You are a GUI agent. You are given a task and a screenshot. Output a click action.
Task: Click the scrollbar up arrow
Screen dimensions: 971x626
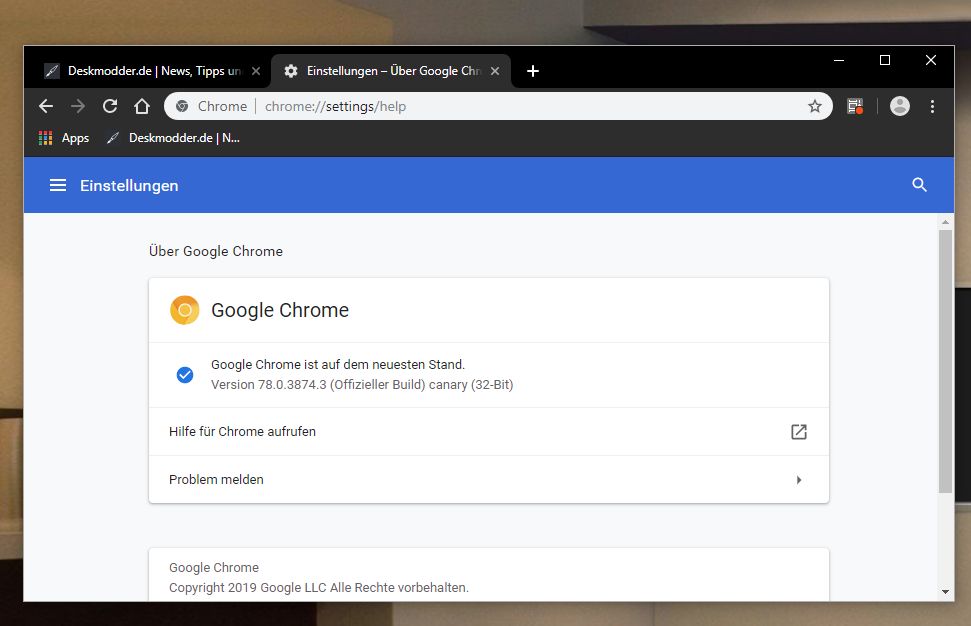pyautogui.click(x=945, y=222)
